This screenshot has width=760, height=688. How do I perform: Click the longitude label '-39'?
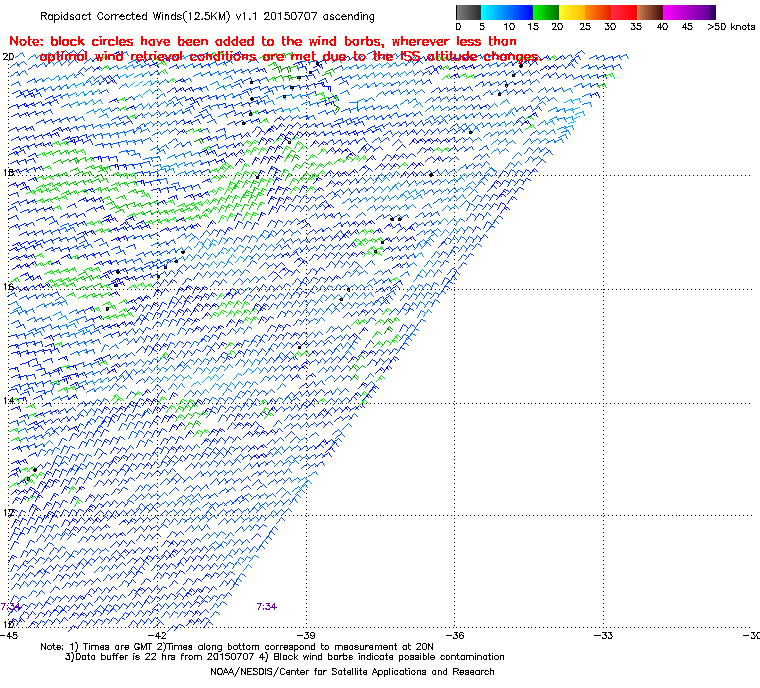pyautogui.click(x=306, y=635)
